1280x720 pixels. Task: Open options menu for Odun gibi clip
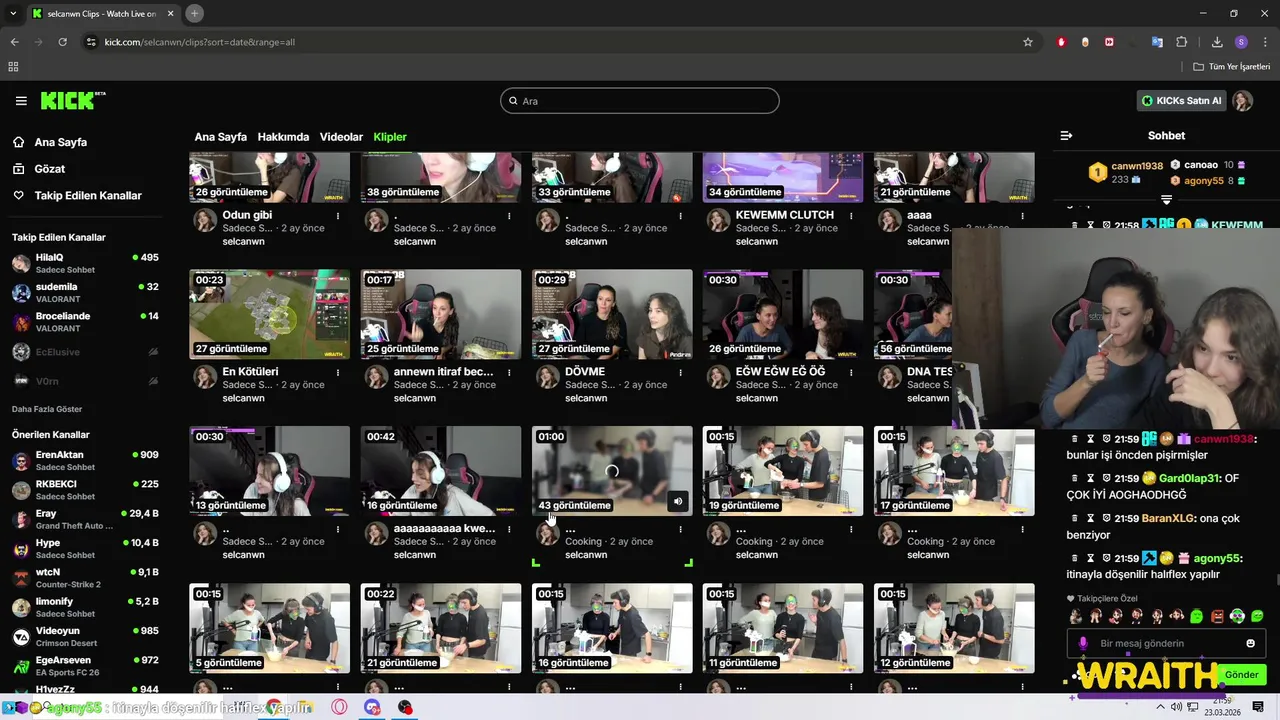point(338,215)
